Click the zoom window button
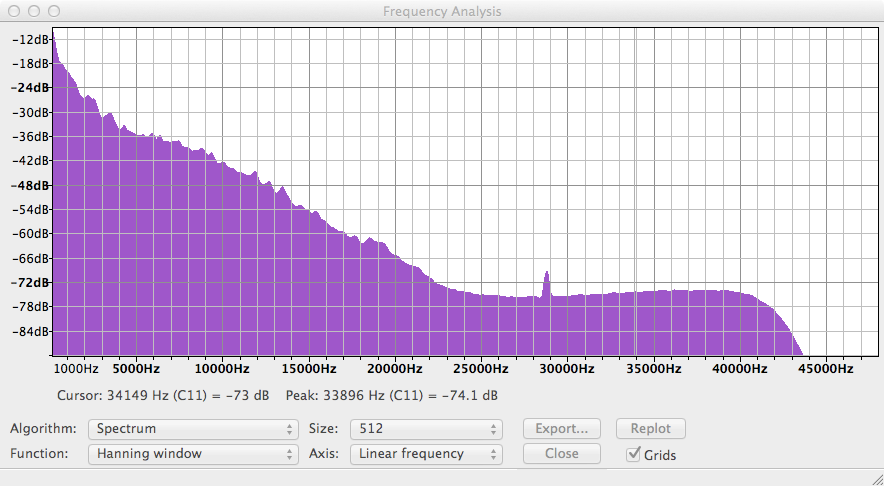 coord(54,11)
